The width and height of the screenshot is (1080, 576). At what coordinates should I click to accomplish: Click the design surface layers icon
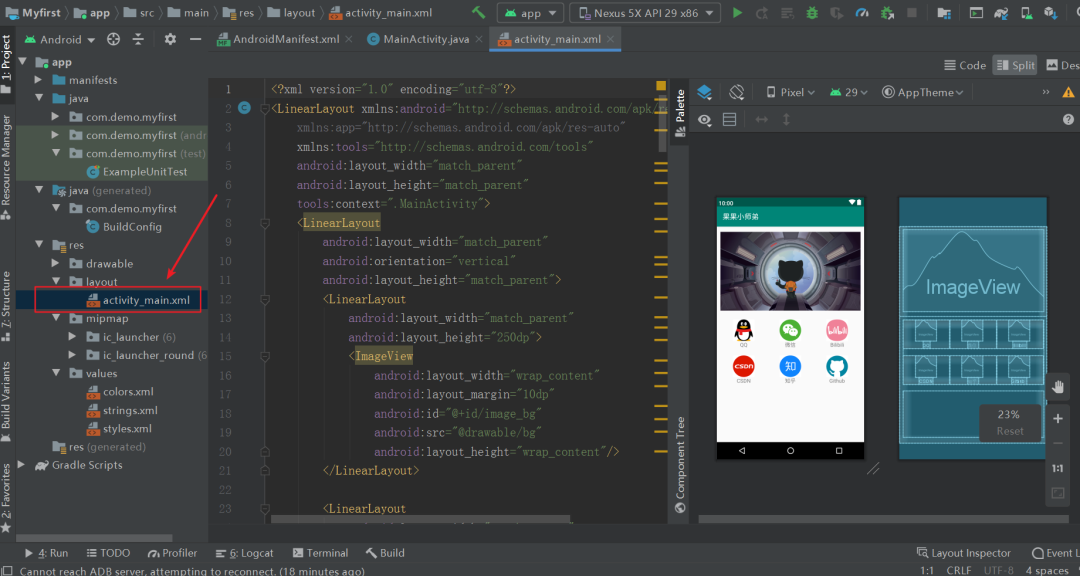[x=704, y=92]
